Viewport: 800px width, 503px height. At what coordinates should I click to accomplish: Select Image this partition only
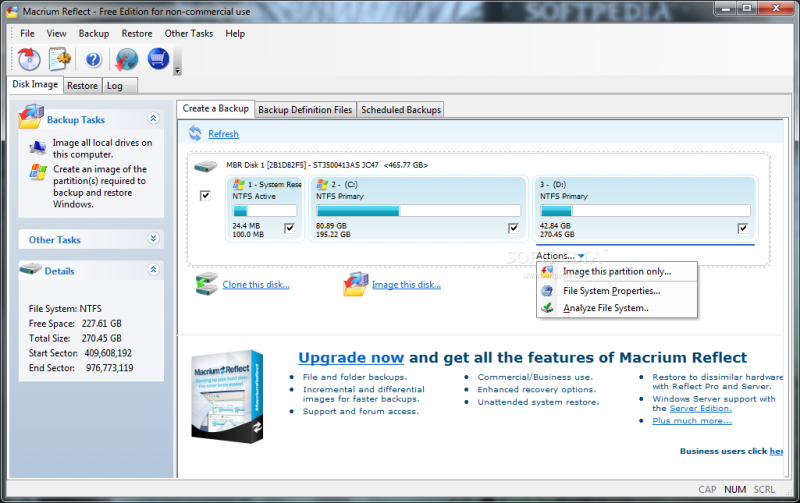(616, 271)
